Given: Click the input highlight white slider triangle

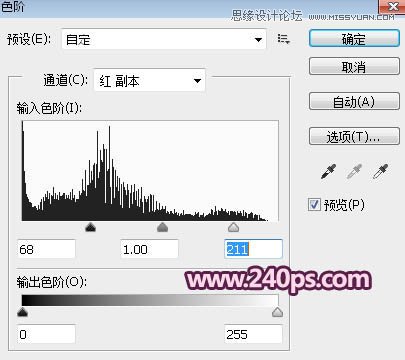Looking at the screenshot, I should (x=234, y=227).
